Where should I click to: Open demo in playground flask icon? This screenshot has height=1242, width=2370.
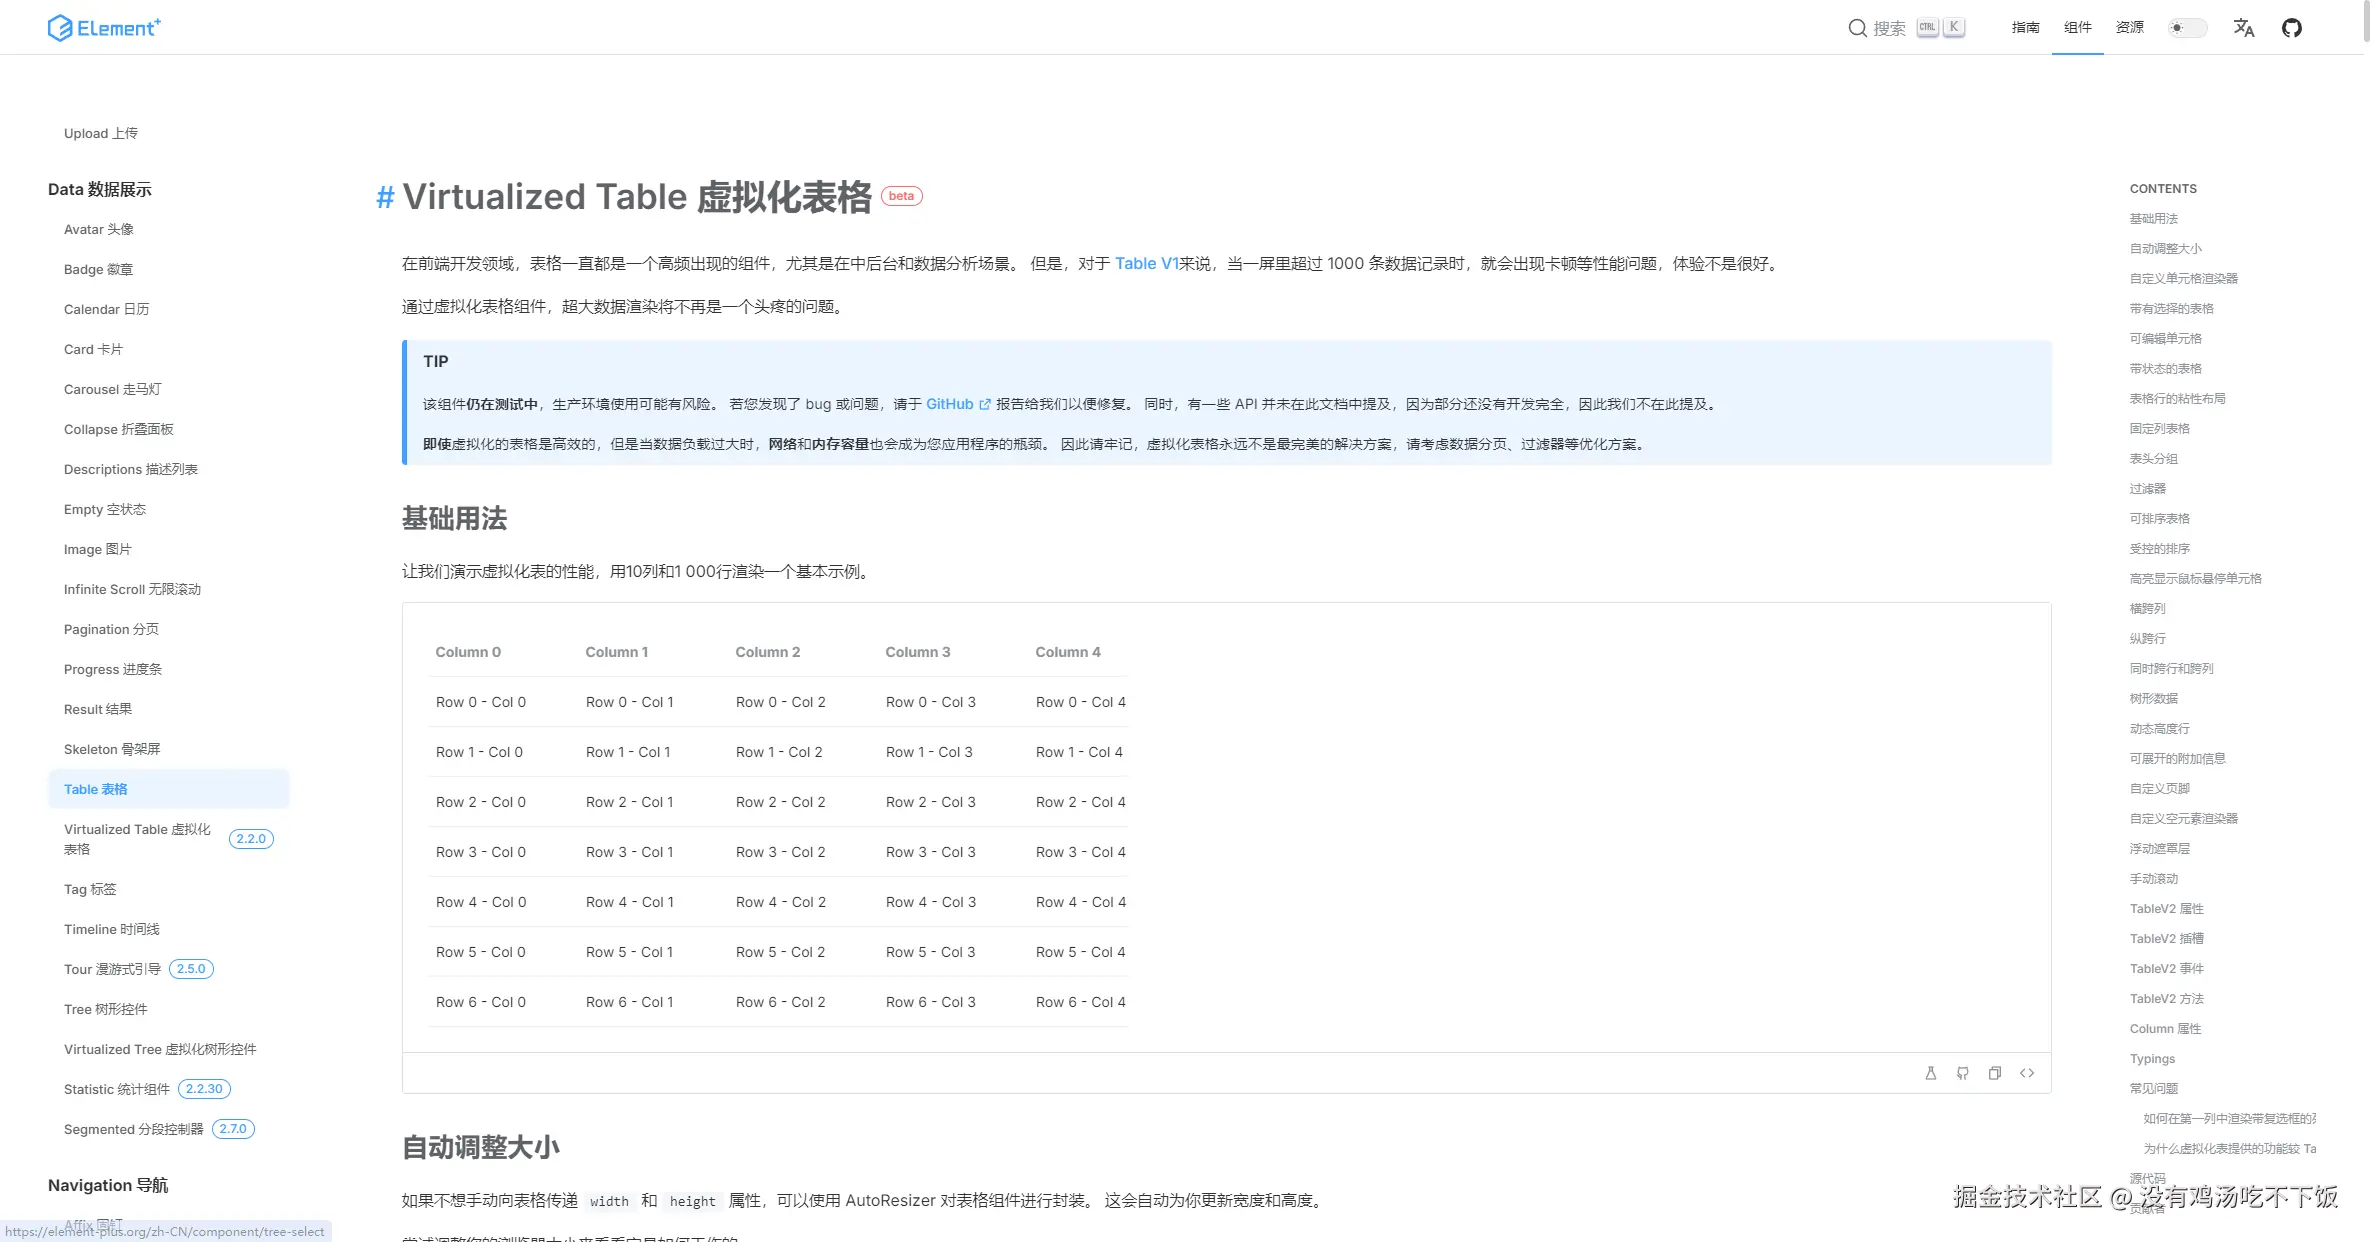[1931, 1073]
